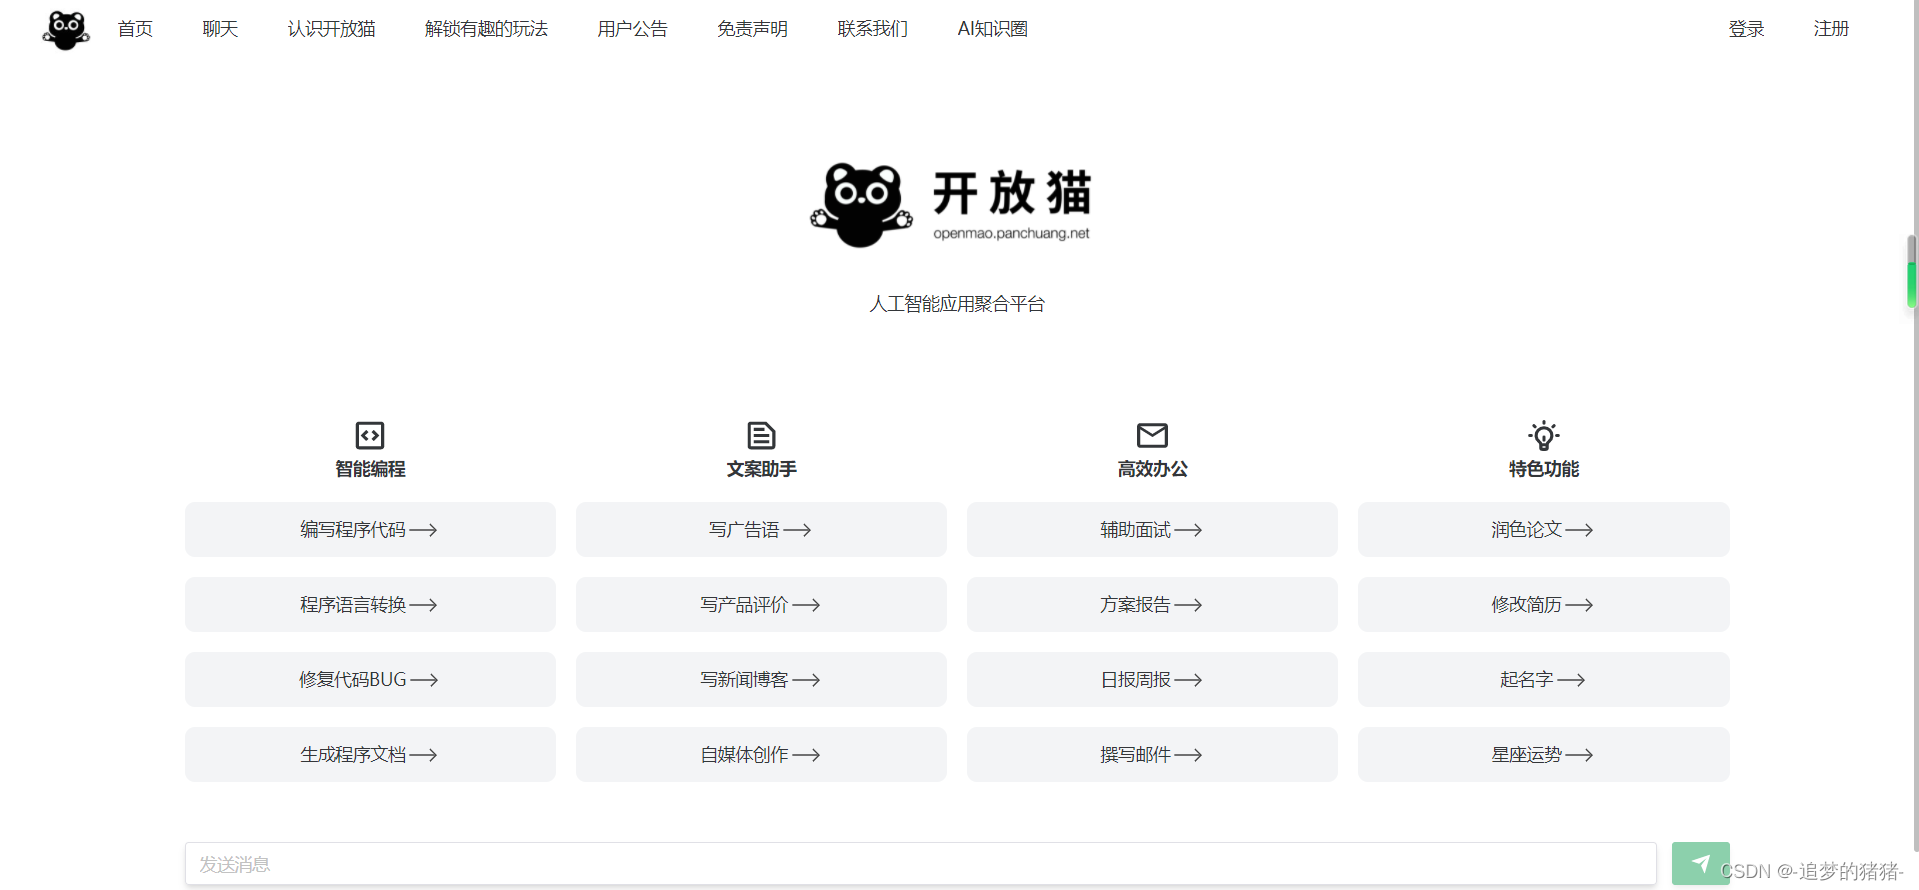Go to the 聊天 nav item
Image resolution: width=1919 pixels, height=890 pixels.
click(x=220, y=29)
